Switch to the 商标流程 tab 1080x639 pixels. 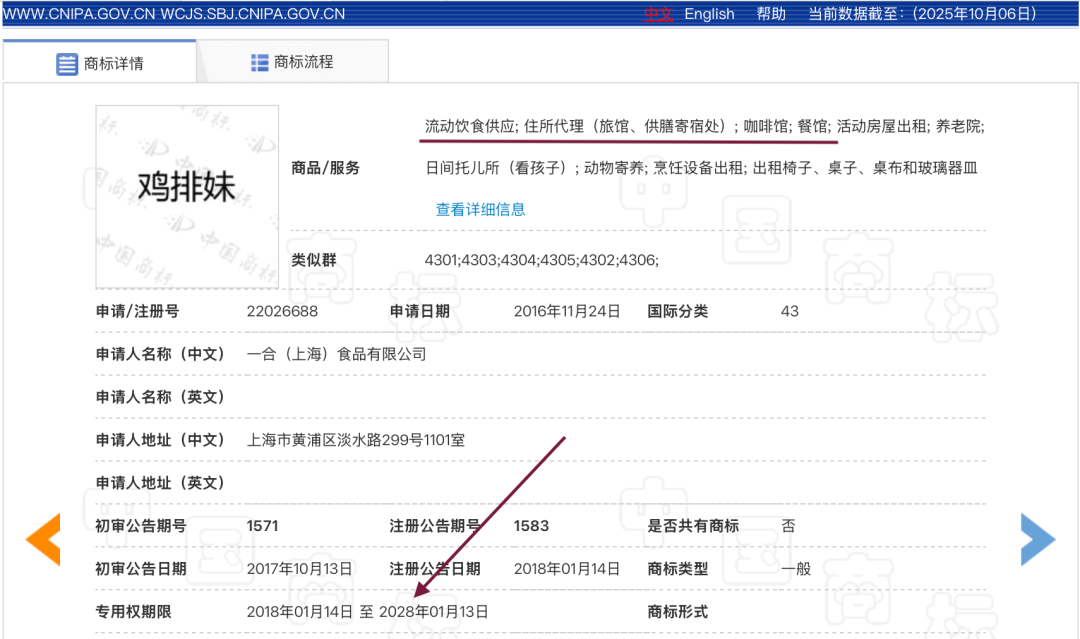[x=293, y=62]
